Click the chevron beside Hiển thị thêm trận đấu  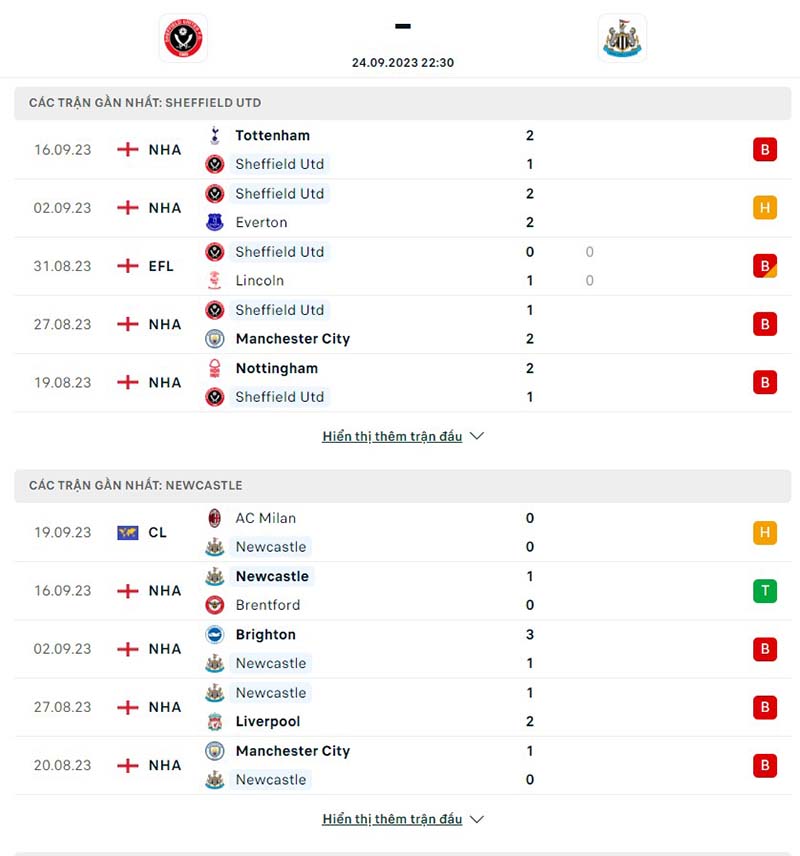pyautogui.click(x=477, y=436)
